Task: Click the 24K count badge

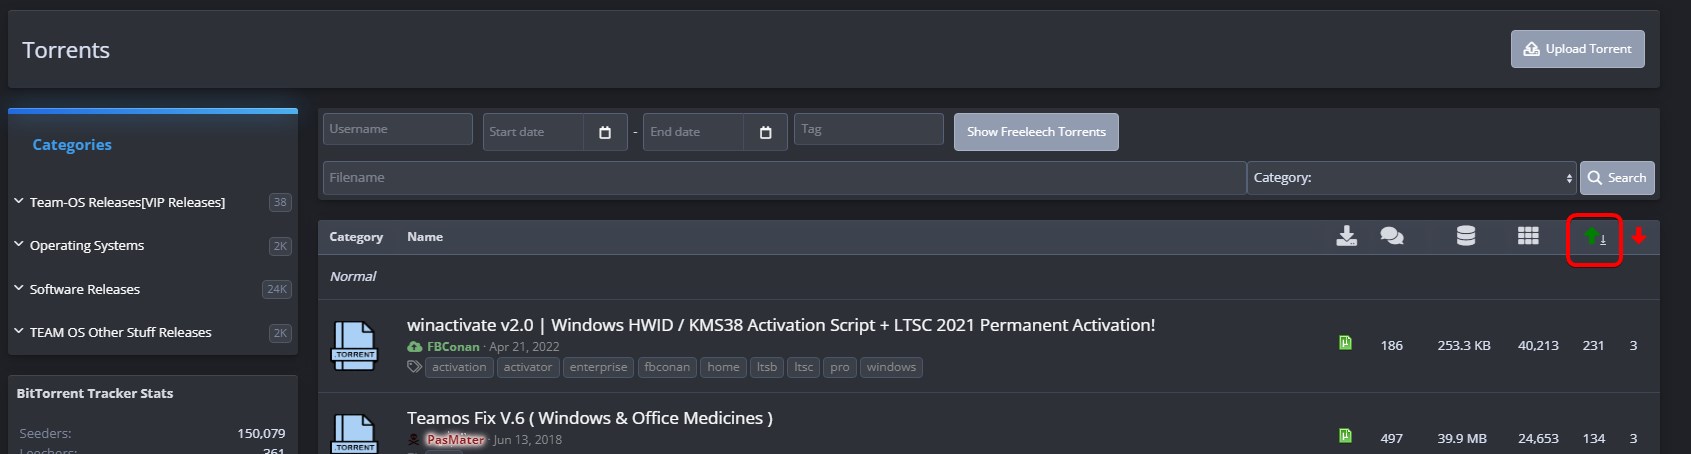Action: click(277, 289)
